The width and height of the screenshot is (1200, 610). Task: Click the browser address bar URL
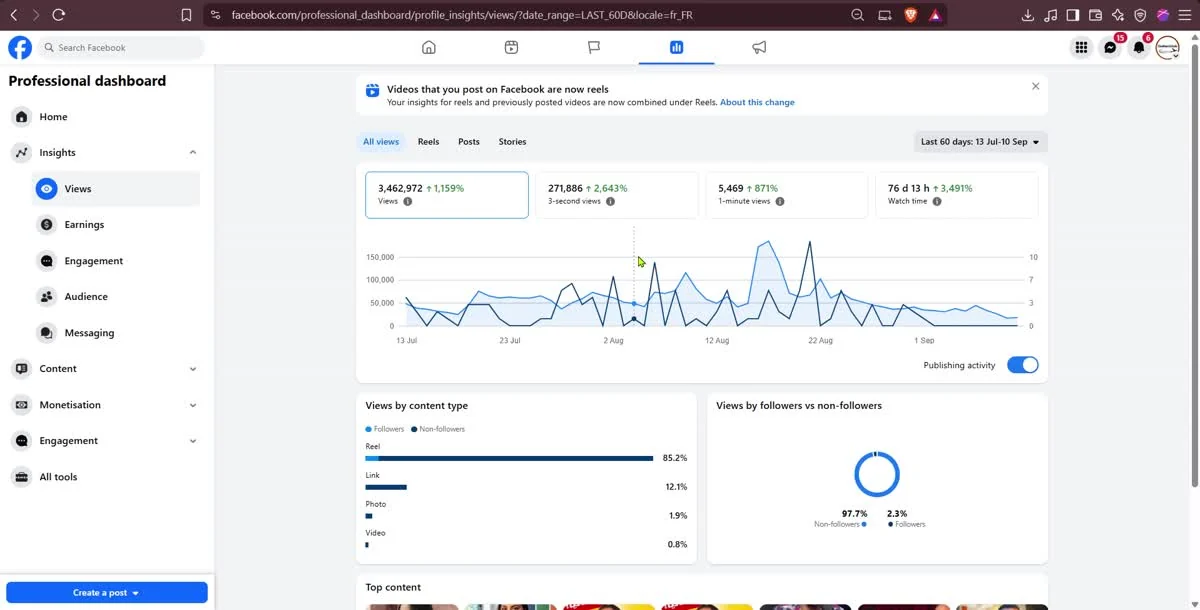tap(462, 15)
